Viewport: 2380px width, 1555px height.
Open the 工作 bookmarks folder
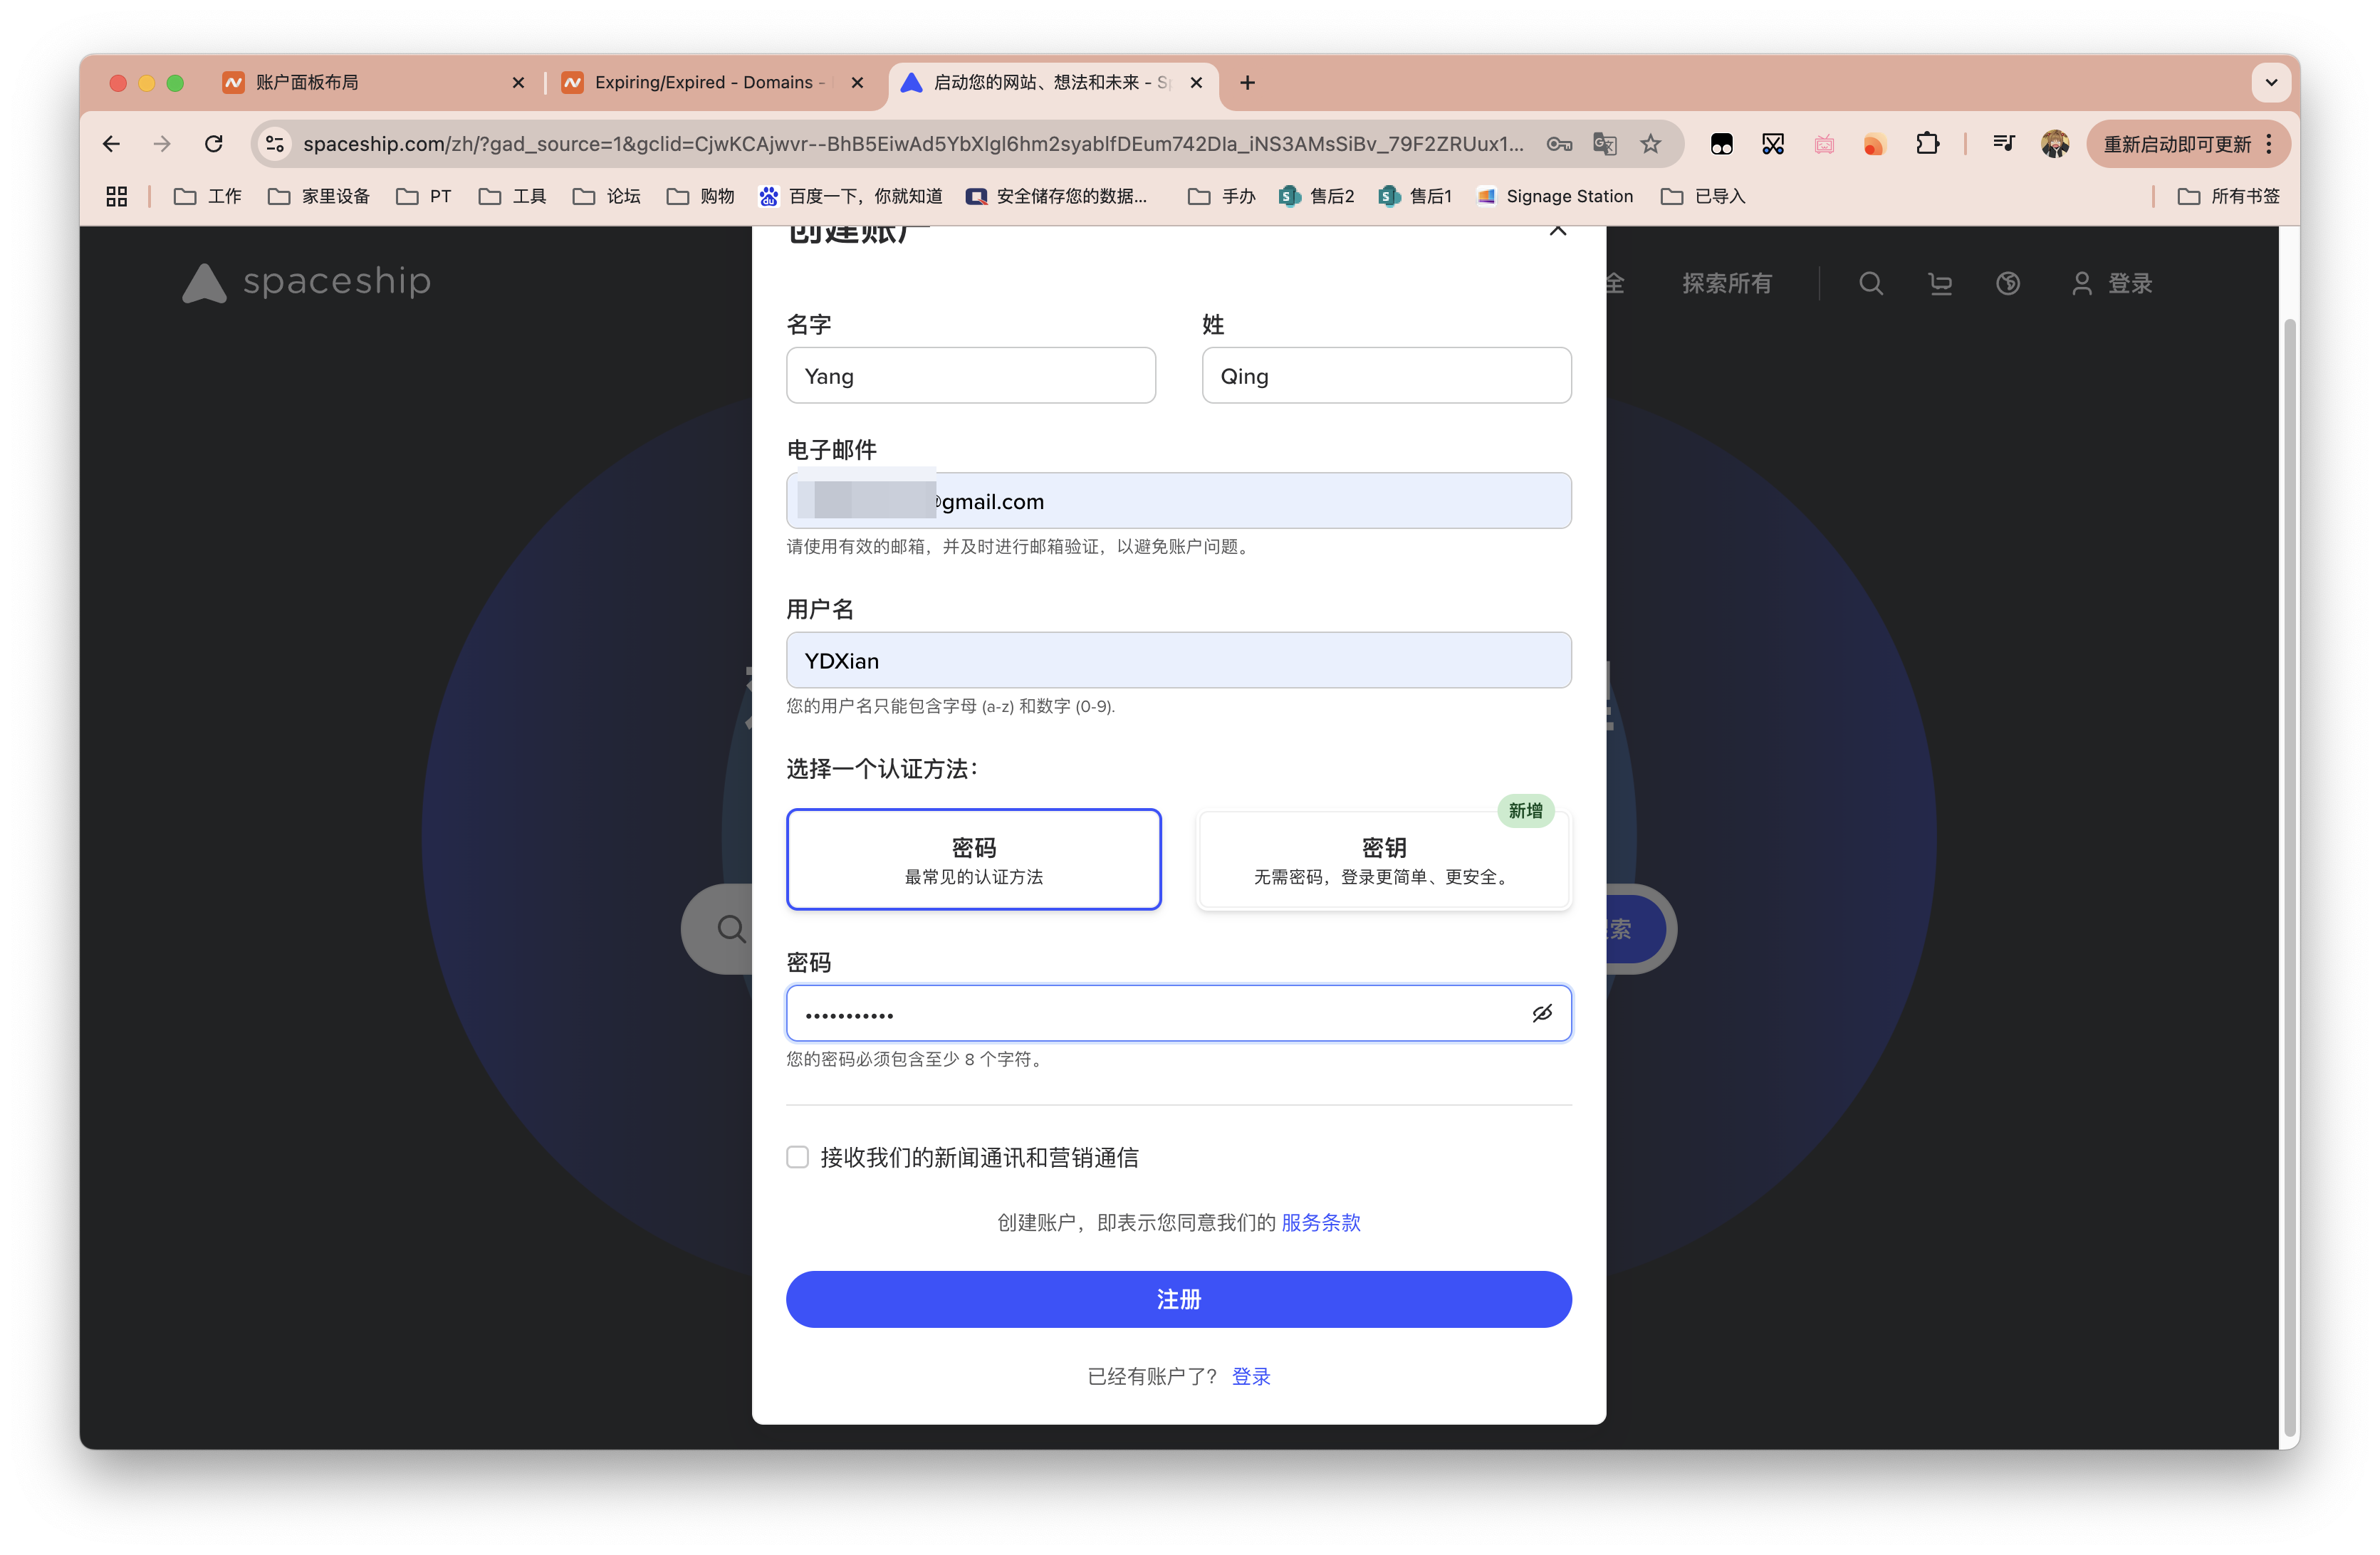208,196
